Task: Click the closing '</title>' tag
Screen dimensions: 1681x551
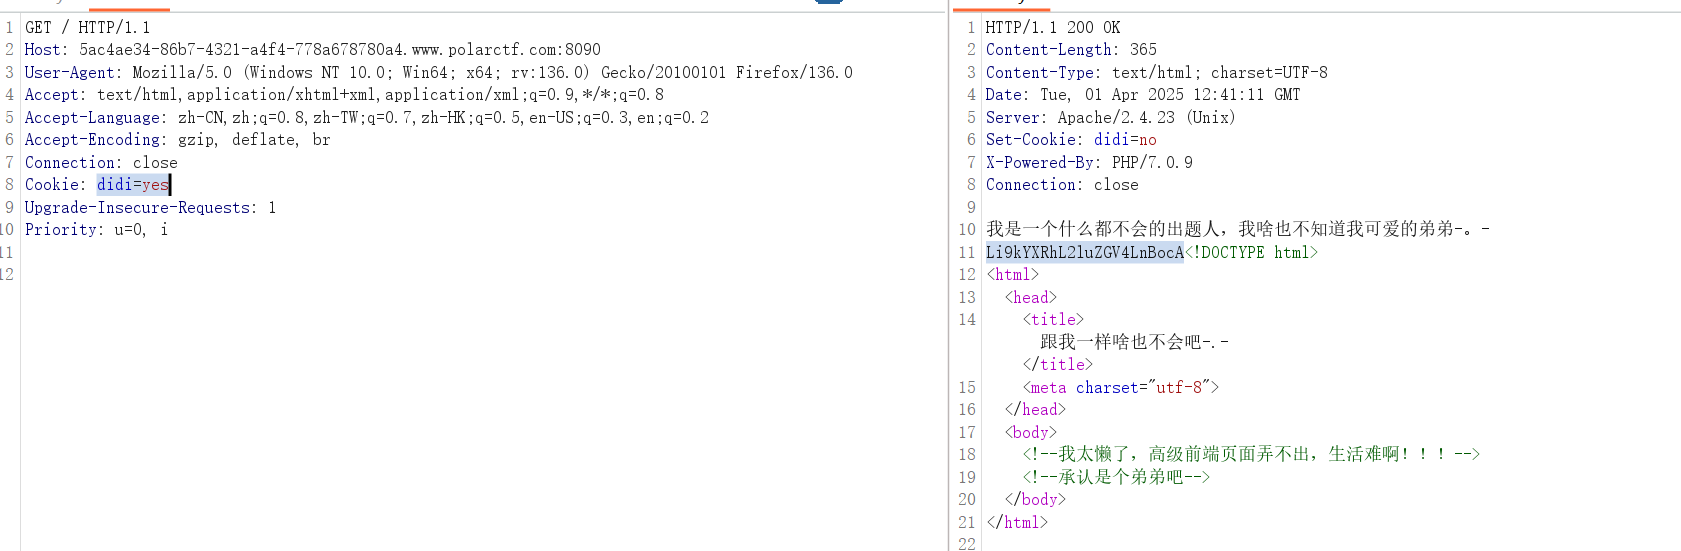Action: (1058, 364)
